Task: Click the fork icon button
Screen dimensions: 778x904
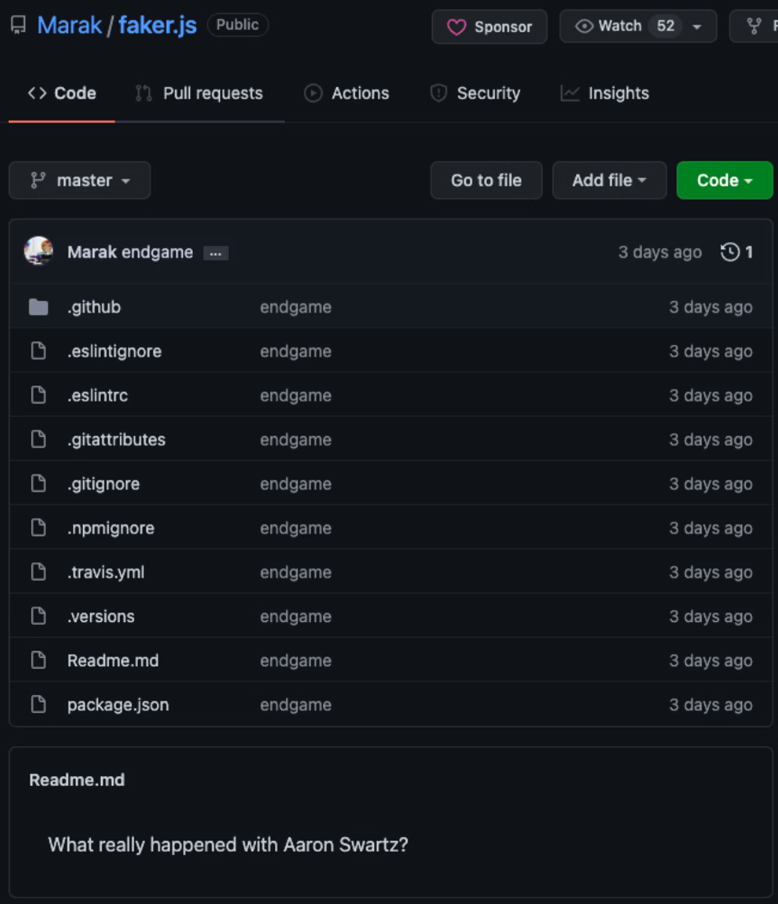Action: pos(754,26)
